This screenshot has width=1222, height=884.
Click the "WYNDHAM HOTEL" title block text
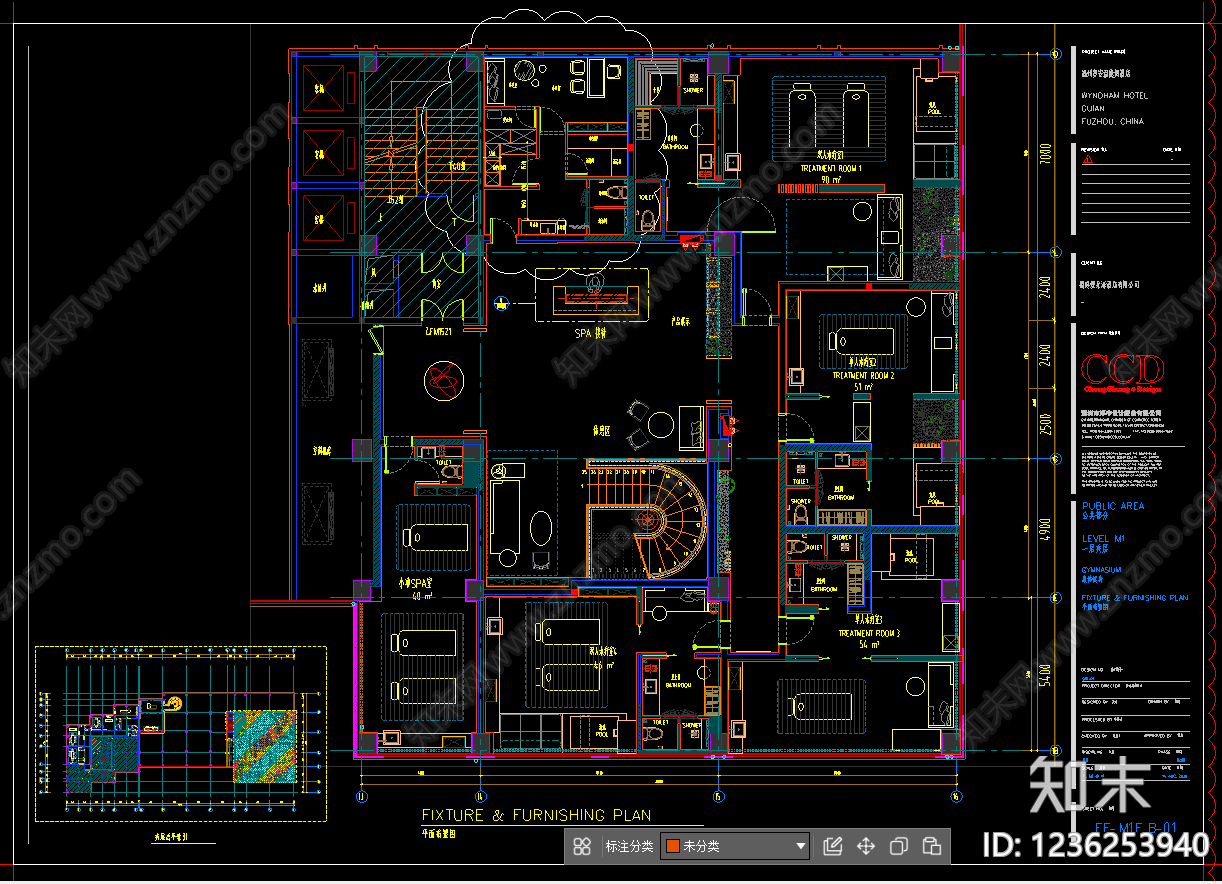1115,96
